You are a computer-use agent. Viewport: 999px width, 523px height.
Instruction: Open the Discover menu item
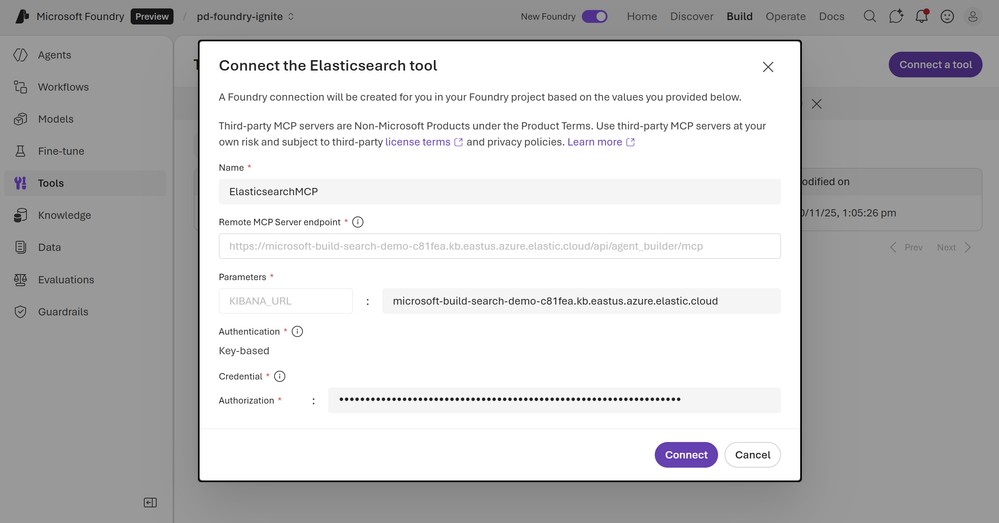coord(691,17)
